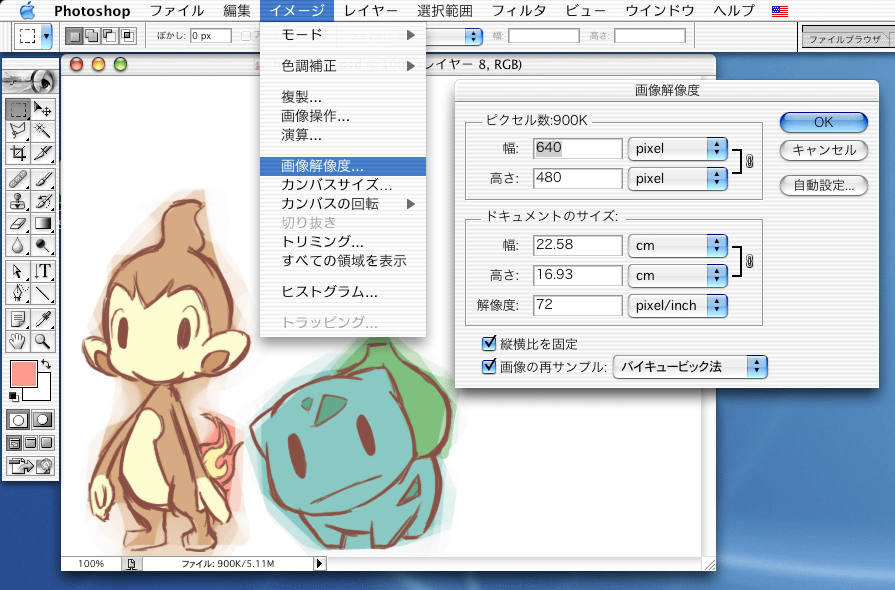Select the Notes tool
Image resolution: width=895 pixels, height=590 pixels.
coord(18,320)
